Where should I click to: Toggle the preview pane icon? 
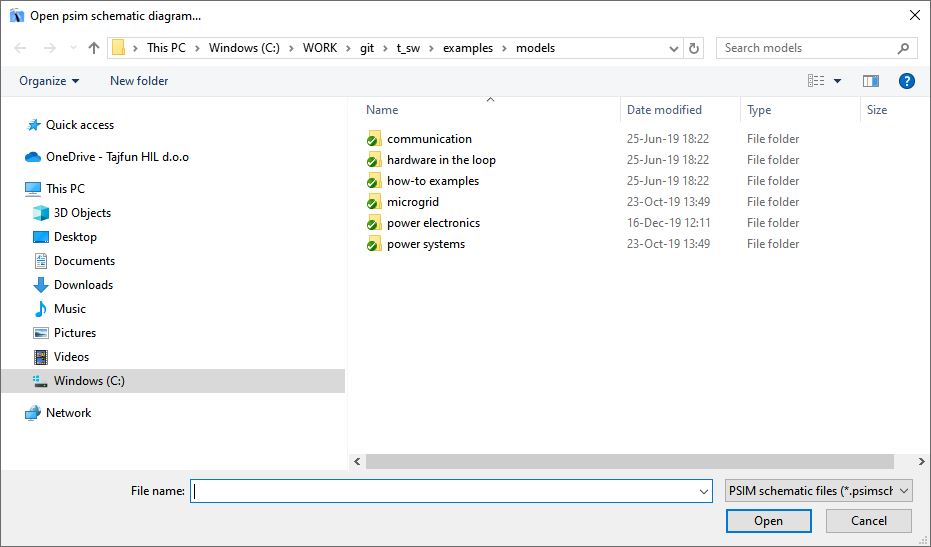(870, 81)
